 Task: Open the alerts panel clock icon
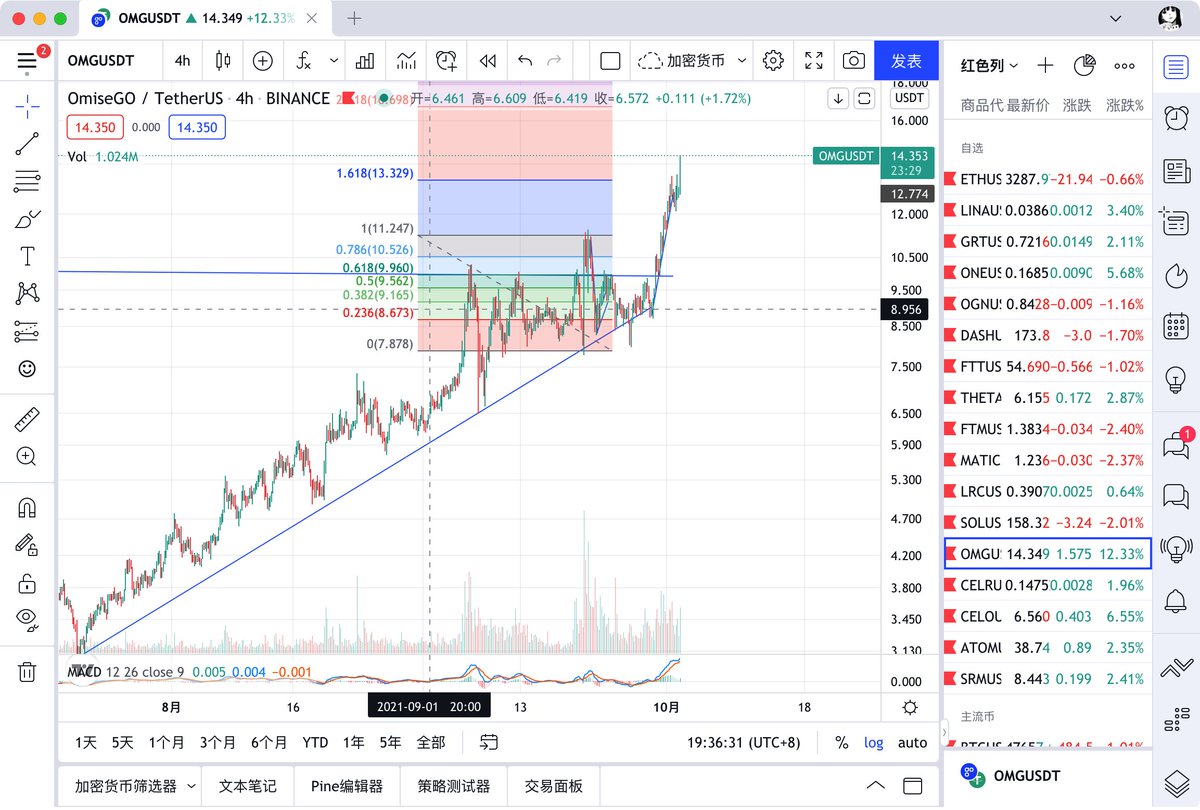coord(1176,118)
